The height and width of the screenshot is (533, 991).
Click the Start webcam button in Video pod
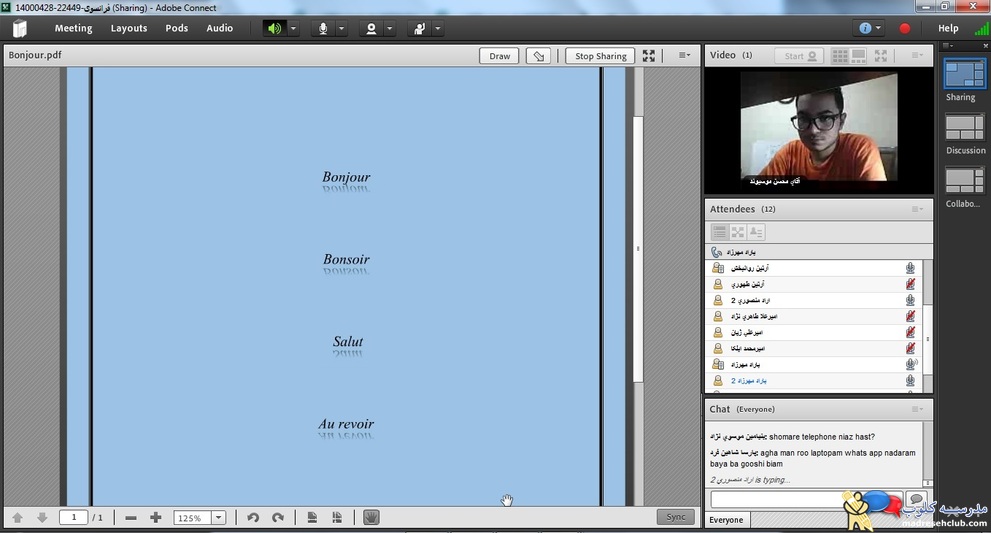[799, 56]
